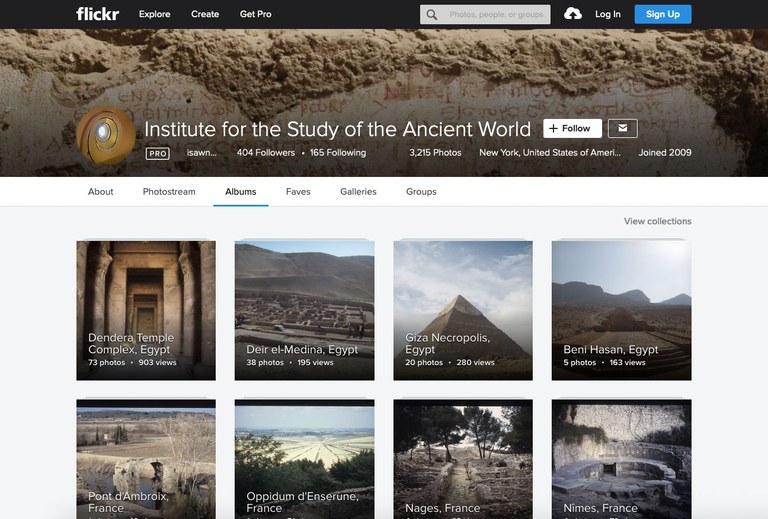Screen dimensions: 768x519
Task: Open the Log In link
Action: (607, 14)
